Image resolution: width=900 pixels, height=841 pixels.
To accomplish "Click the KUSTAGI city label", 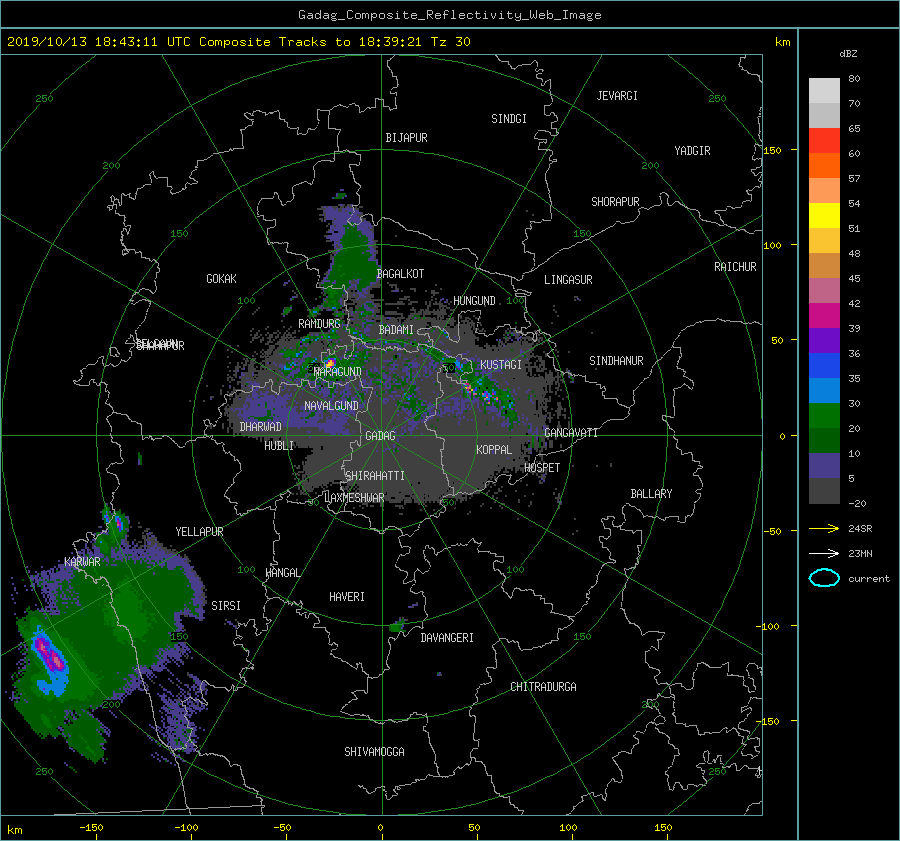I will 501,365.
